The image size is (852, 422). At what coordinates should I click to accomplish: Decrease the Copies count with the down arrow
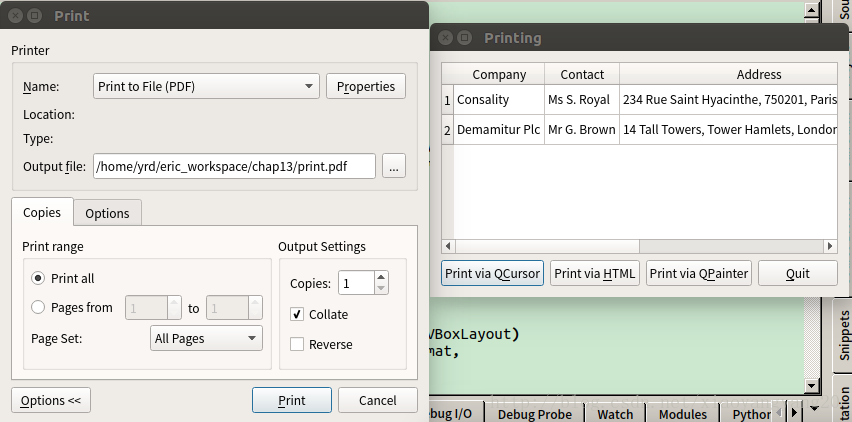click(x=381, y=289)
